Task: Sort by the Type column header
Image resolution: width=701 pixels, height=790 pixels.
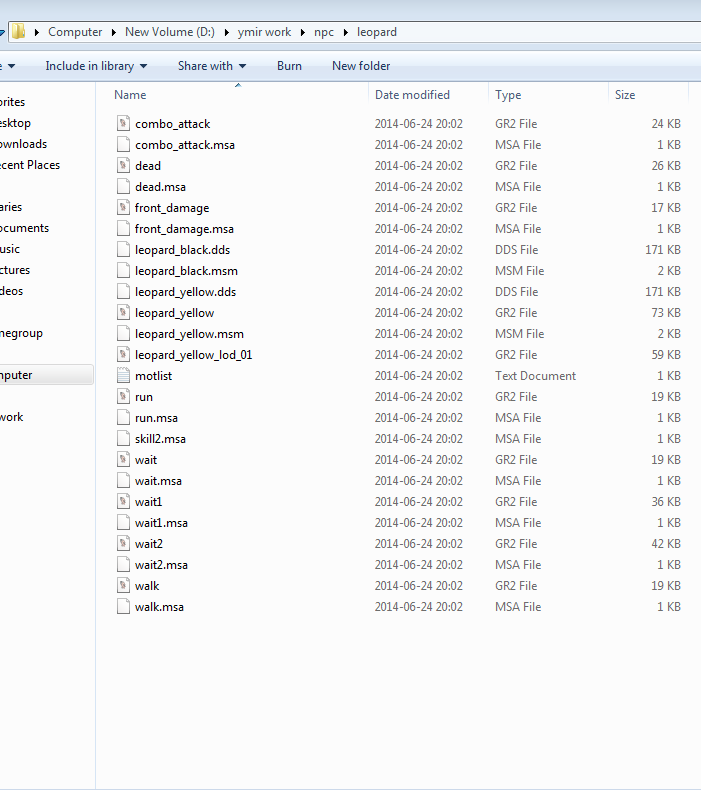Action: [x=508, y=95]
